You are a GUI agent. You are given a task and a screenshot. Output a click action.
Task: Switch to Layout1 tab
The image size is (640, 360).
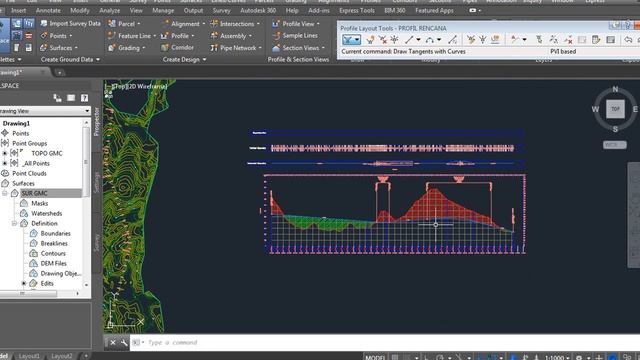pos(29,356)
